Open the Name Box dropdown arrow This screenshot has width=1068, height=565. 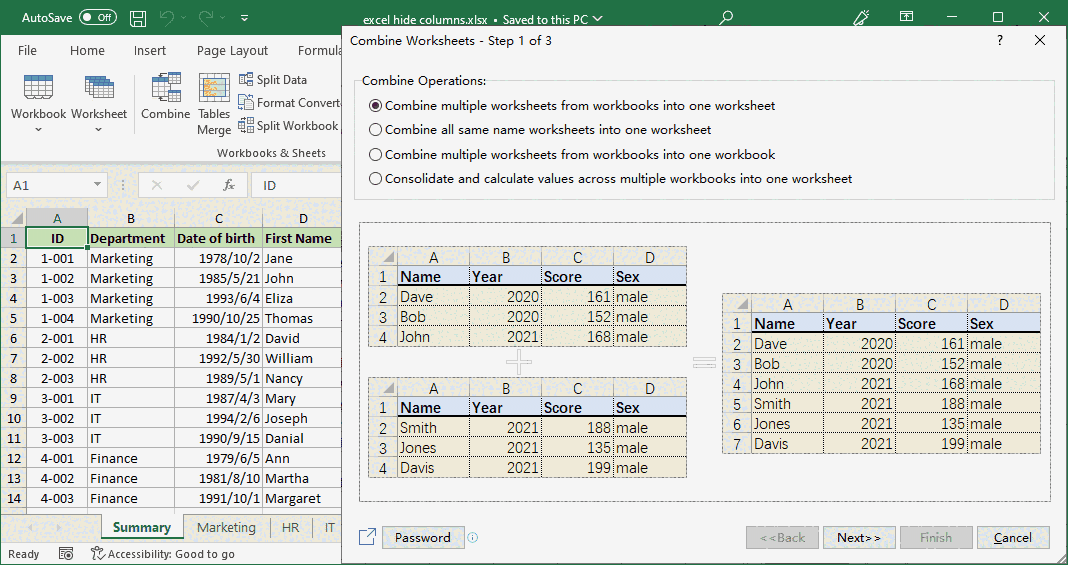pyautogui.click(x=97, y=185)
